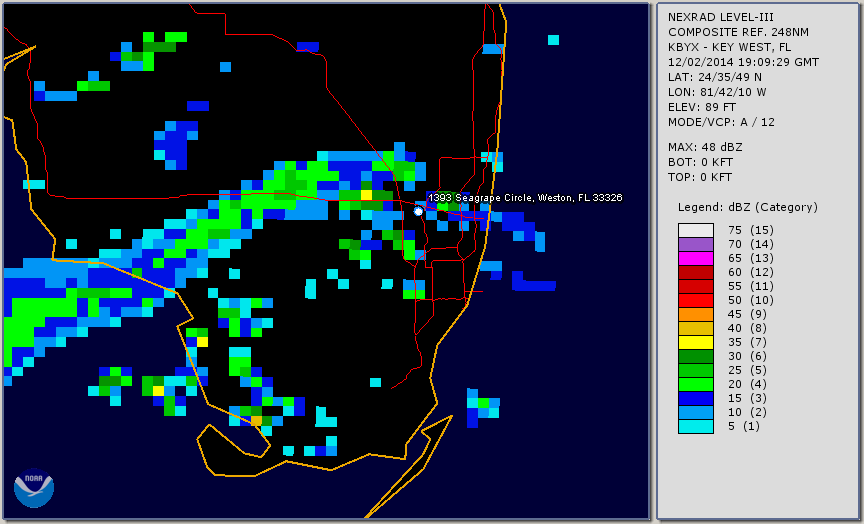This screenshot has height=524, width=864.
Task: Select the 30 dBZ dark green swatch
Action: tap(696, 356)
